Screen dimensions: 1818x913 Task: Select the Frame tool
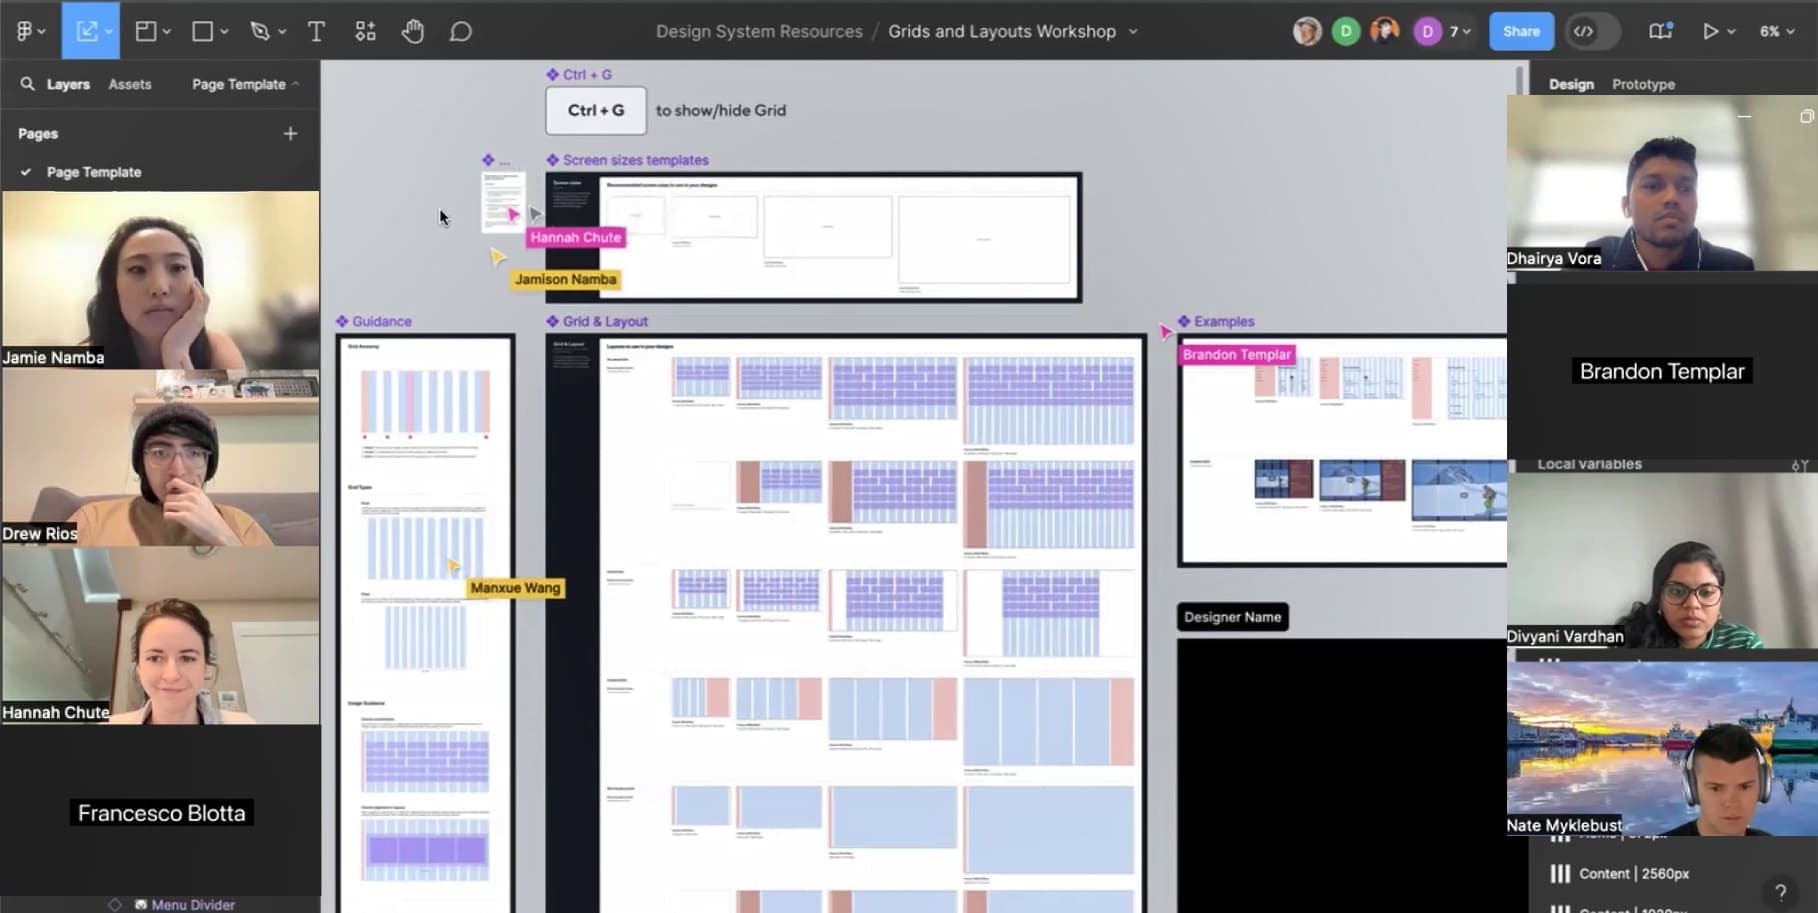tap(146, 31)
